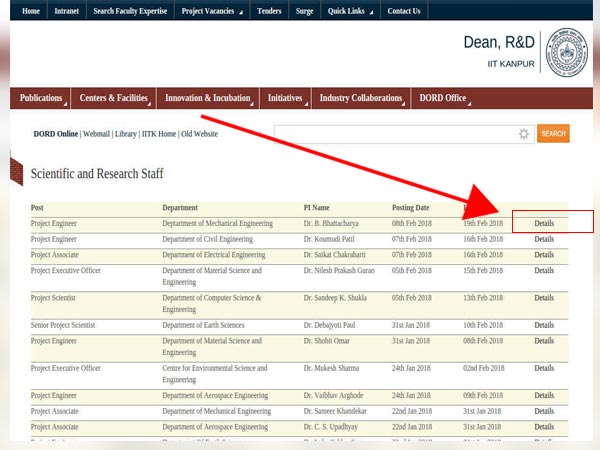The height and width of the screenshot is (450, 600).
Task: Expand the Industry Collaborations menu
Action: click(x=361, y=98)
